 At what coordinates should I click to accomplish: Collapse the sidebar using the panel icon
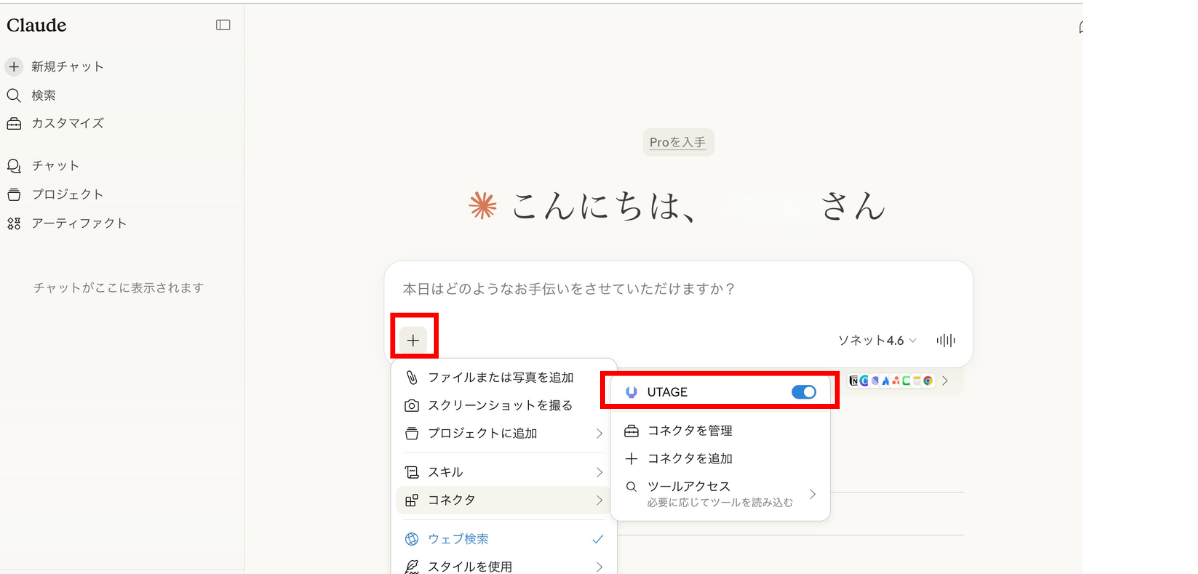(223, 25)
